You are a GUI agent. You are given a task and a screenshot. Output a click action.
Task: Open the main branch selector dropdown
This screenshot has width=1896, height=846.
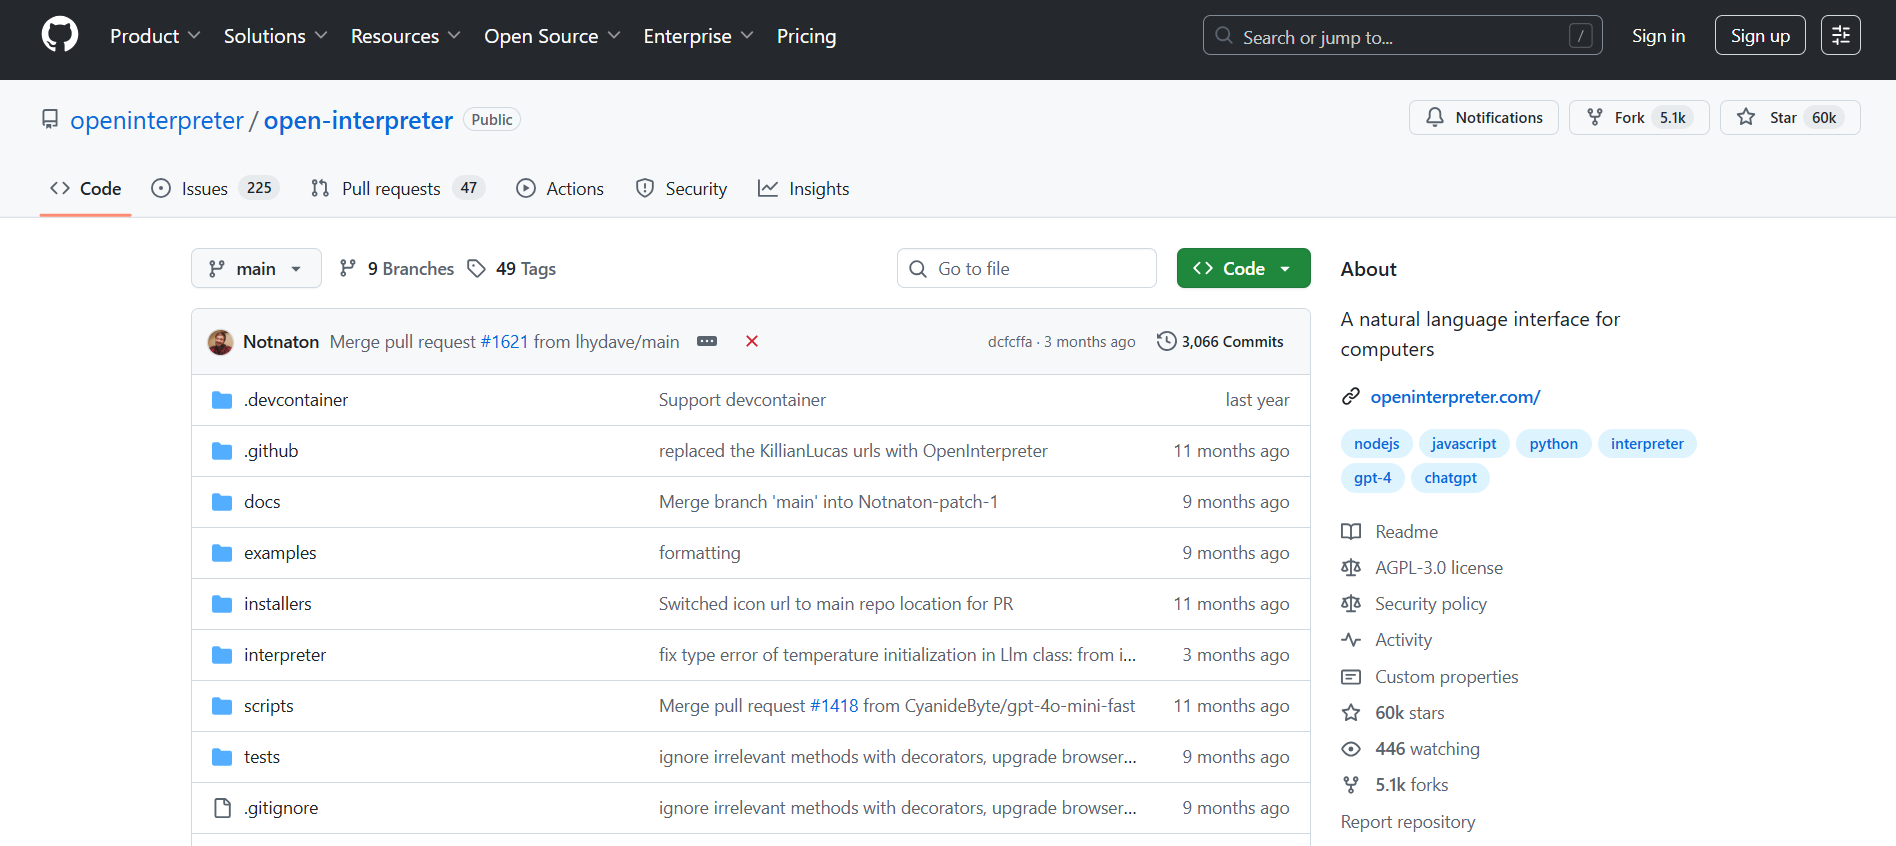click(256, 268)
